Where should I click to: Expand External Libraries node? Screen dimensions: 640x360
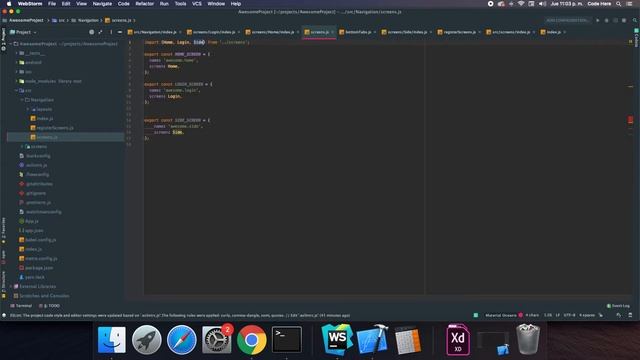click(11, 286)
